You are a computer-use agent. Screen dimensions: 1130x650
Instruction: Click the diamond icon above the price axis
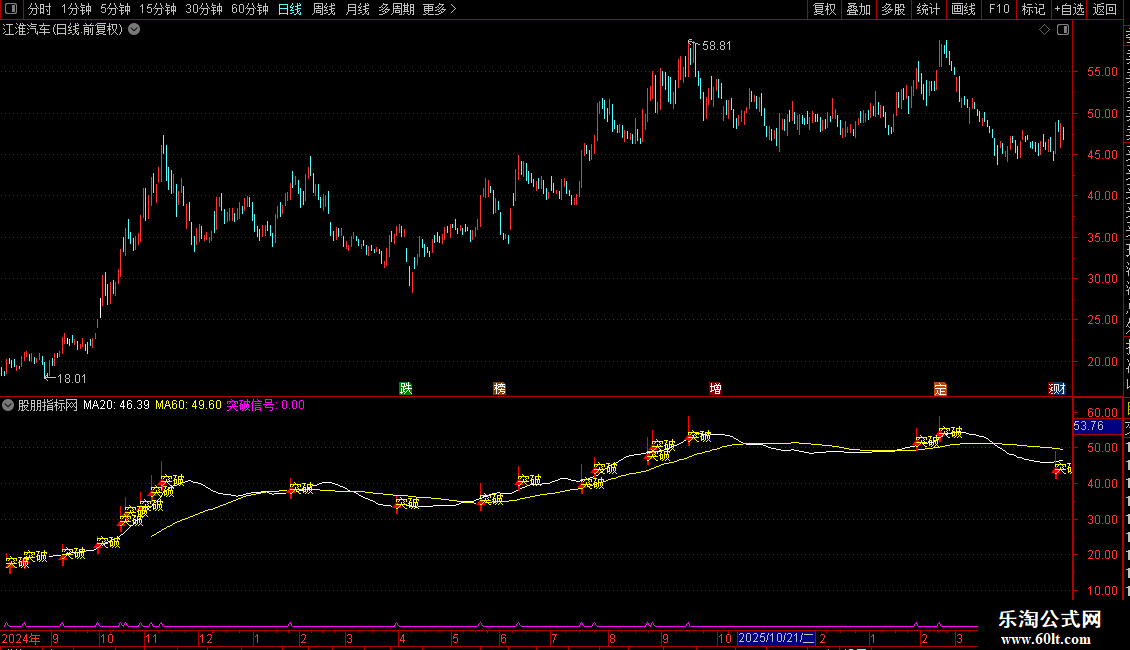pyautogui.click(x=1044, y=30)
